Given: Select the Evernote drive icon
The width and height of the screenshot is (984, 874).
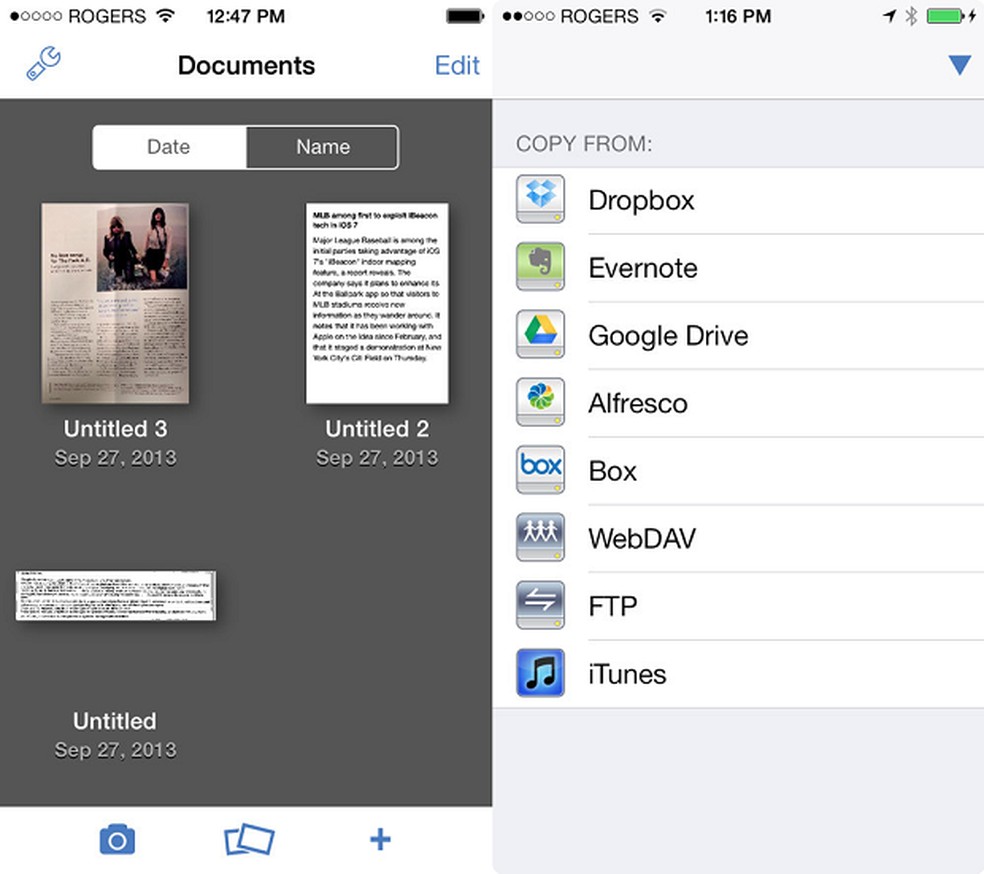Looking at the screenshot, I should pyautogui.click(x=540, y=267).
